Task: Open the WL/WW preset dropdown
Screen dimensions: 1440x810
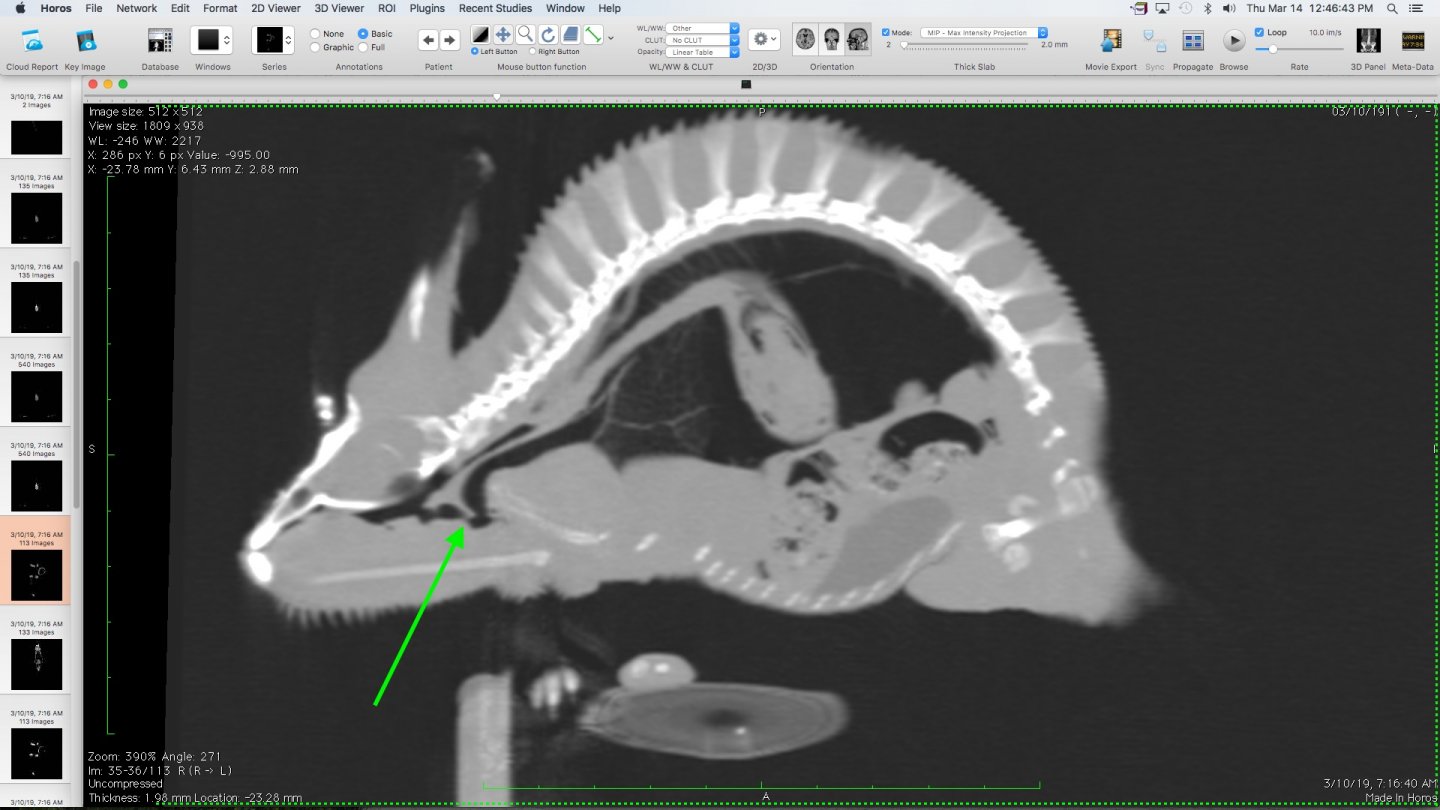Action: pyautogui.click(x=704, y=28)
